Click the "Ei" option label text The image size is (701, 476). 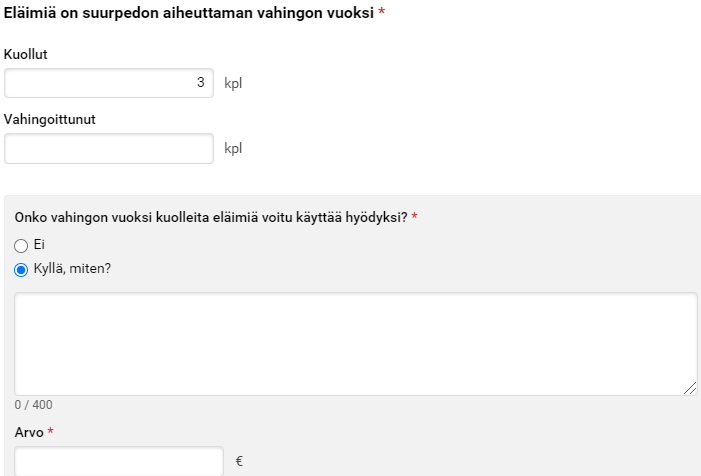(40, 245)
